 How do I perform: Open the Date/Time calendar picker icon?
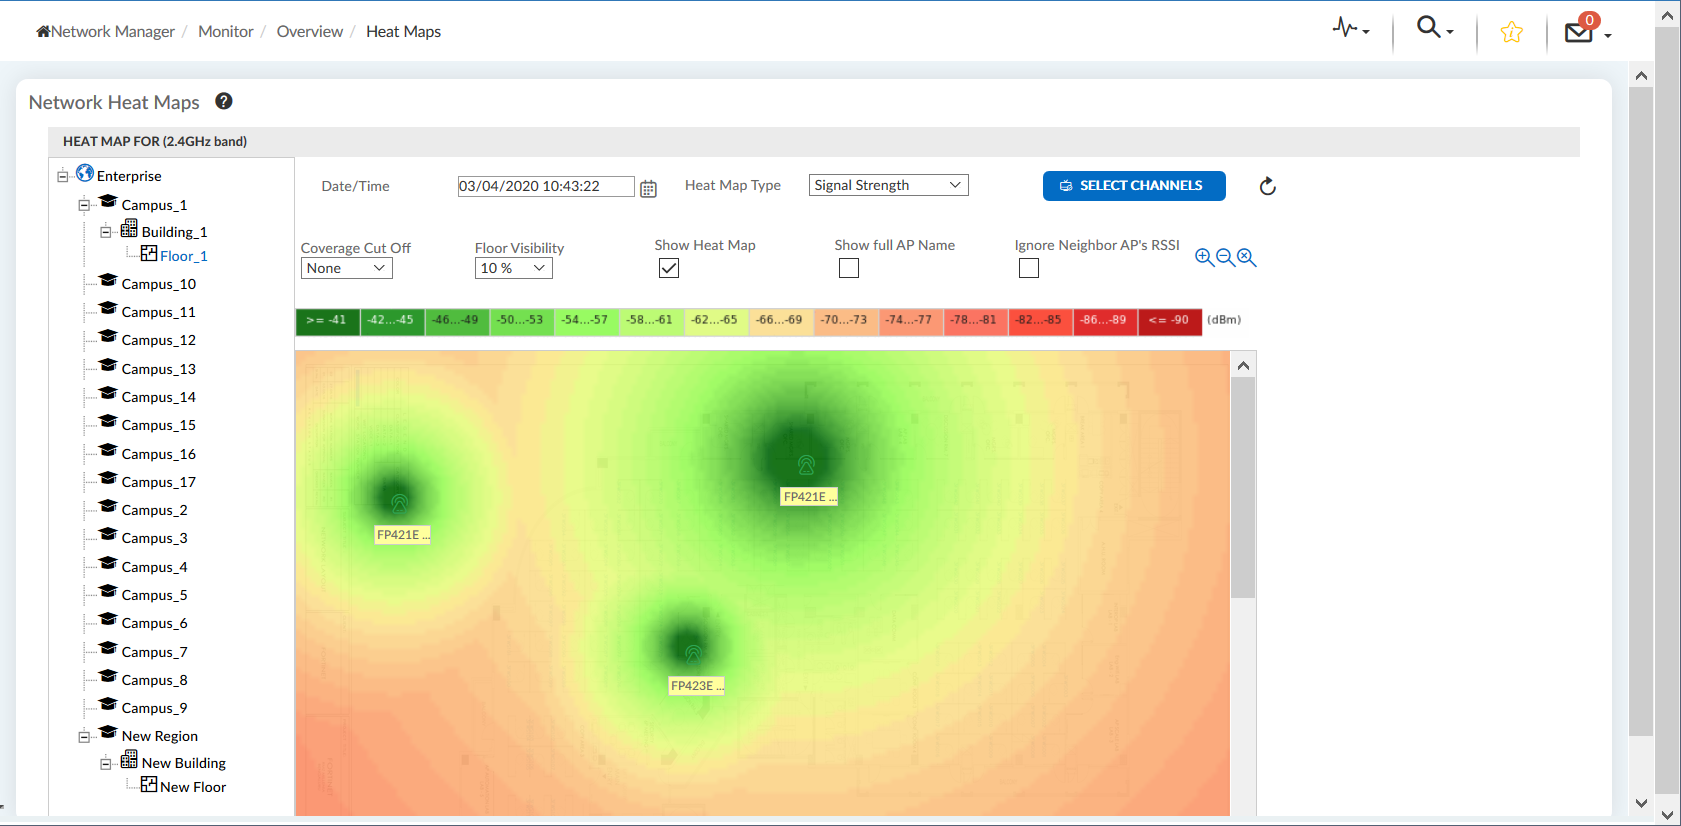click(648, 188)
